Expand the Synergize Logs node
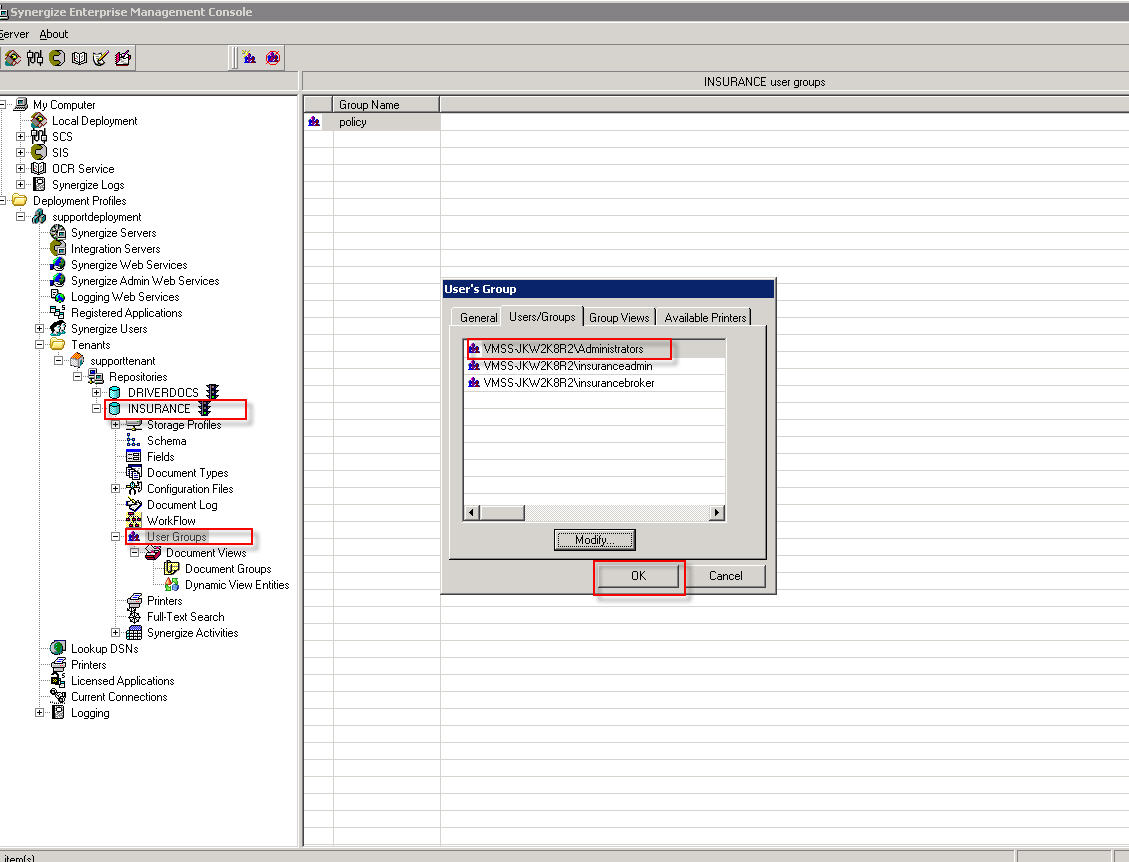1129x862 pixels. click(21, 184)
